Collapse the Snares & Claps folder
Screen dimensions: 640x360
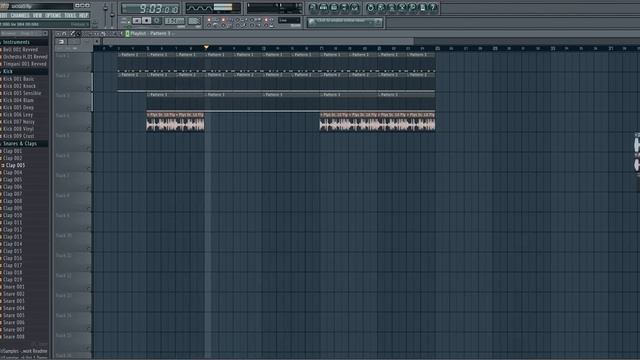[x=24, y=144]
